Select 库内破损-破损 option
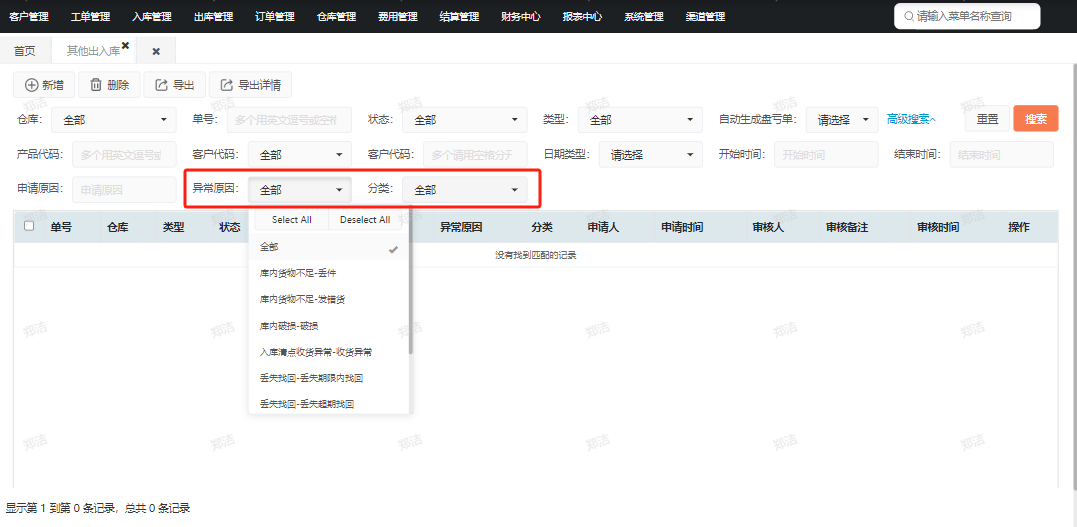 coord(329,326)
